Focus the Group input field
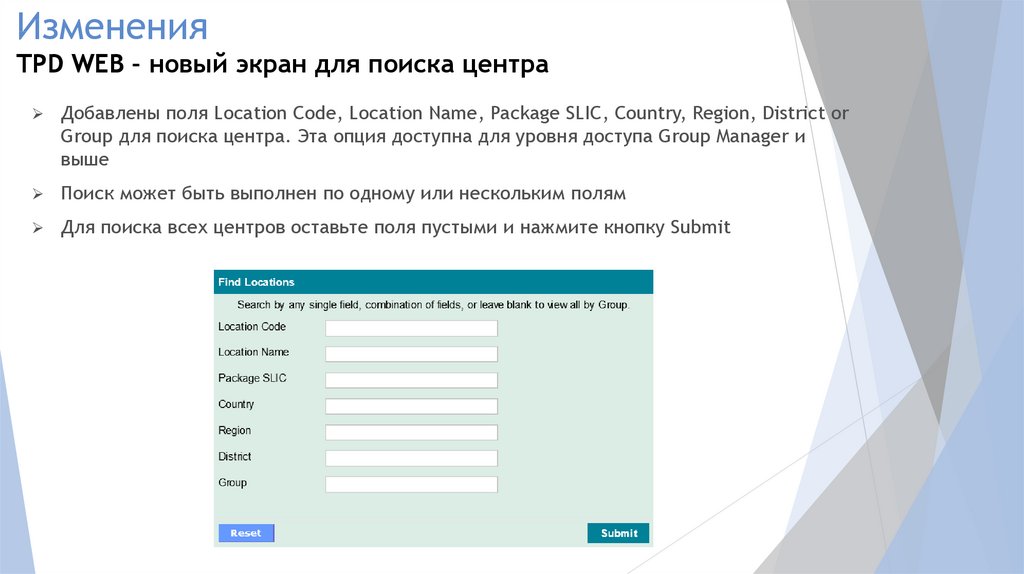The image size is (1024, 574). pyautogui.click(x=411, y=484)
